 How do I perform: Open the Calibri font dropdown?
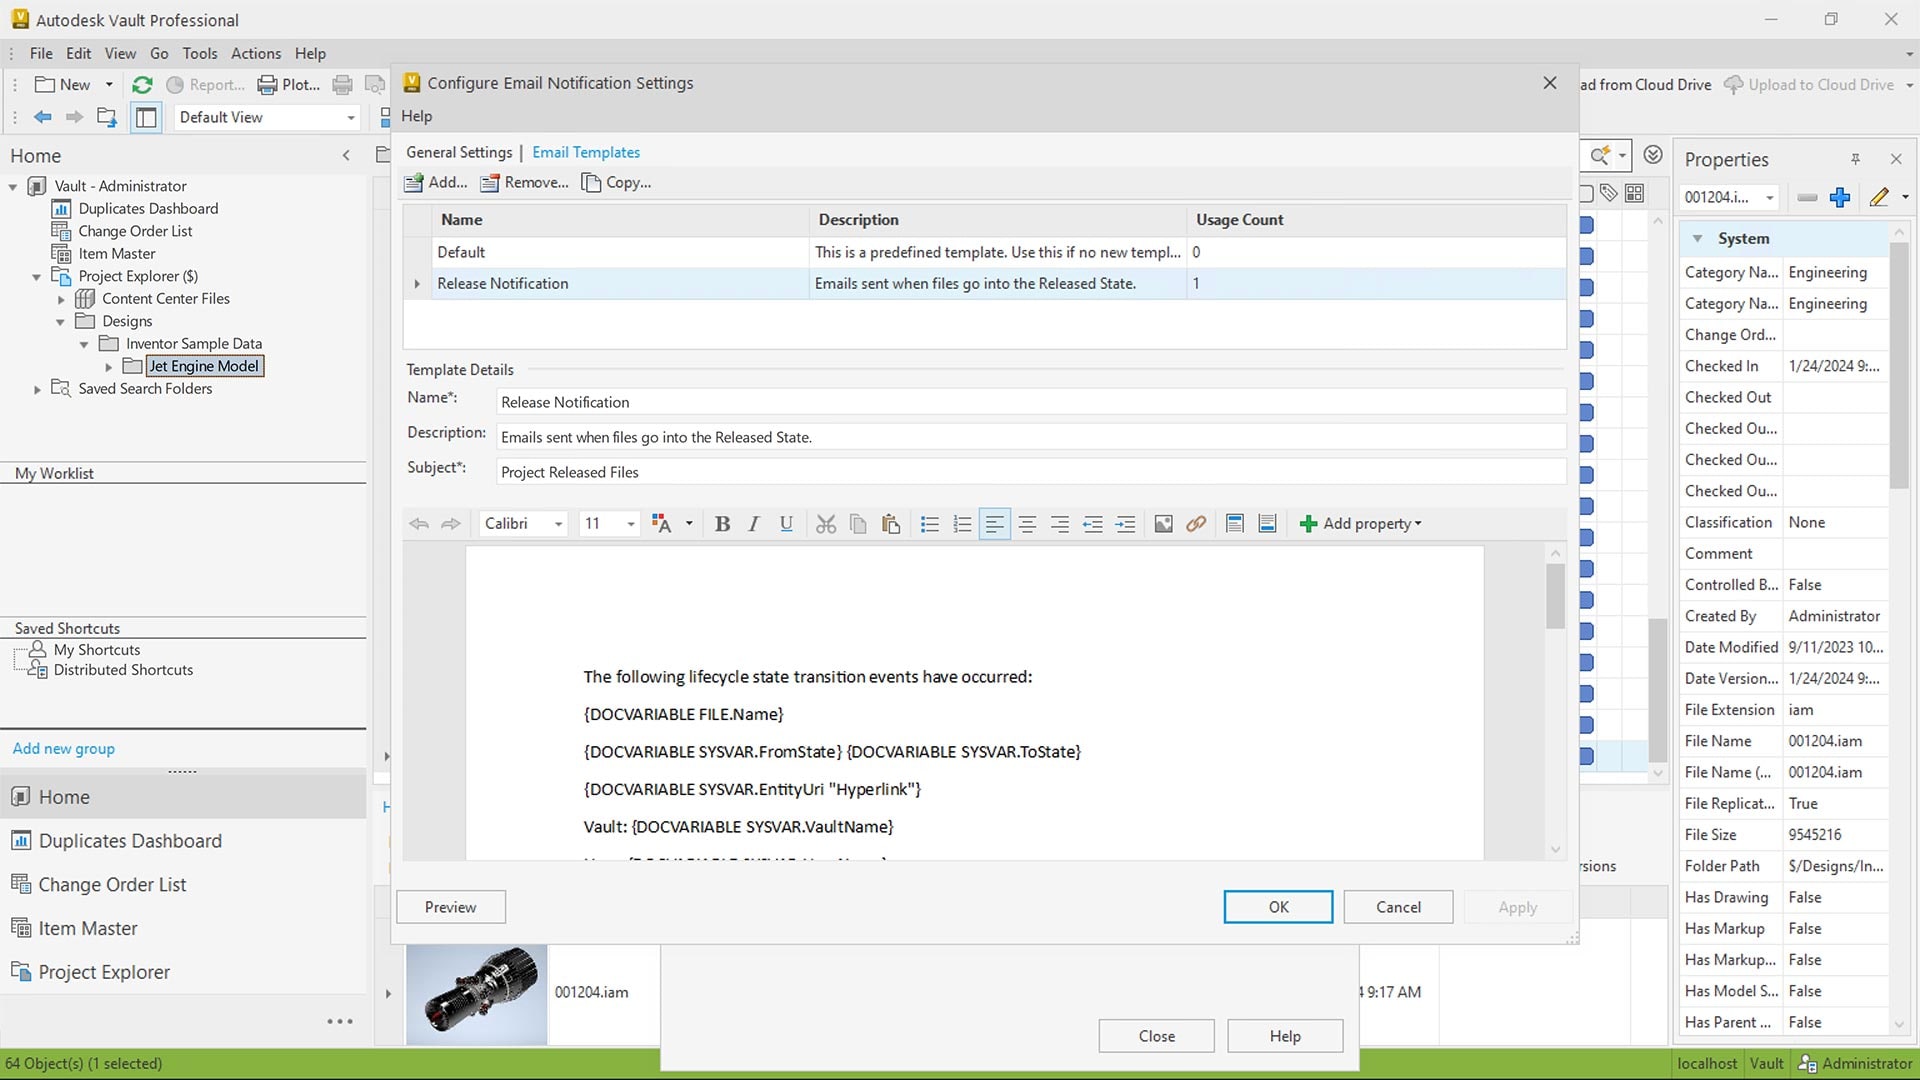[558, 524]
